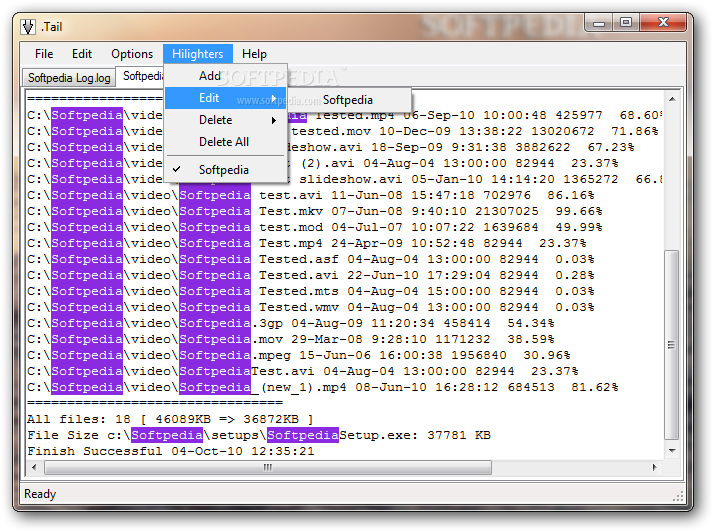This screenshot has height=532, width=714.
Task: Click the test.avi 11-Jun-08 log line
Action: pyautogui.click(x=311, y=195)
